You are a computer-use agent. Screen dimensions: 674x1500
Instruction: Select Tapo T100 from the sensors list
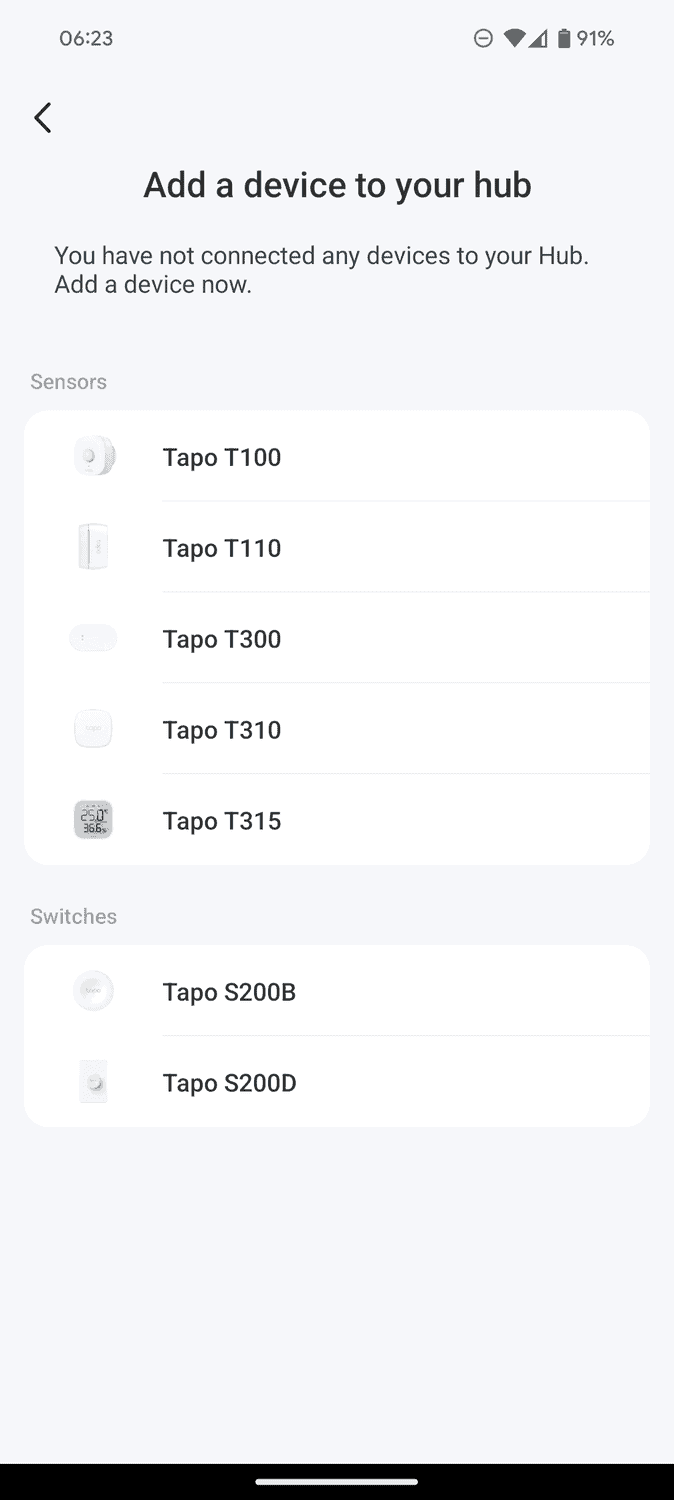(x=222, y=457)
